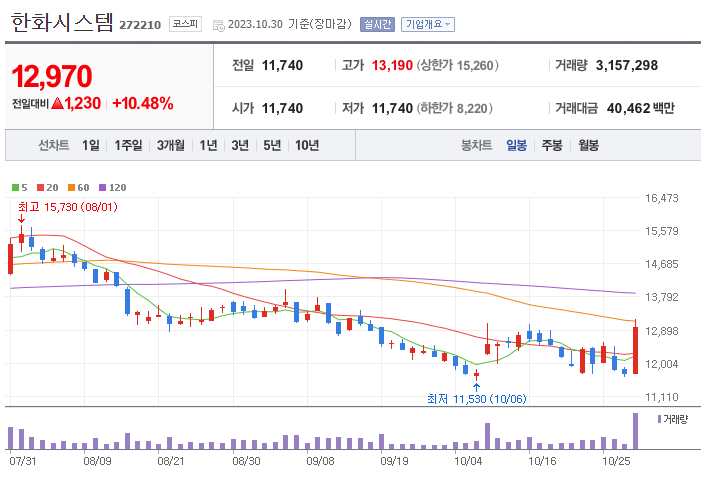Select the 10년 line chart period
Viewport: 701px width, 486px height.
(x=307, y=145)
